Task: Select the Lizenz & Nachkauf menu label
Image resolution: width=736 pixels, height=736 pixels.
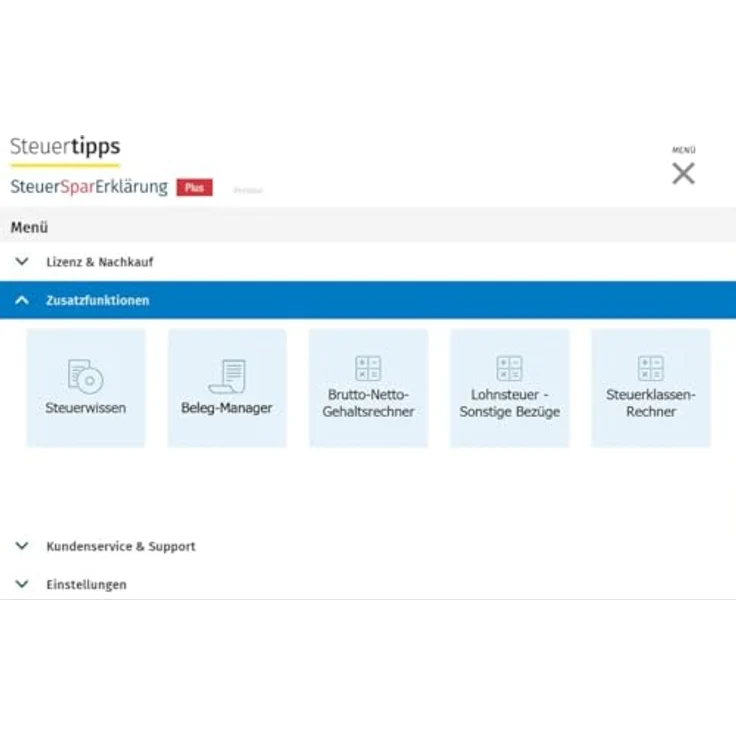Action: (x=99, y=262)
